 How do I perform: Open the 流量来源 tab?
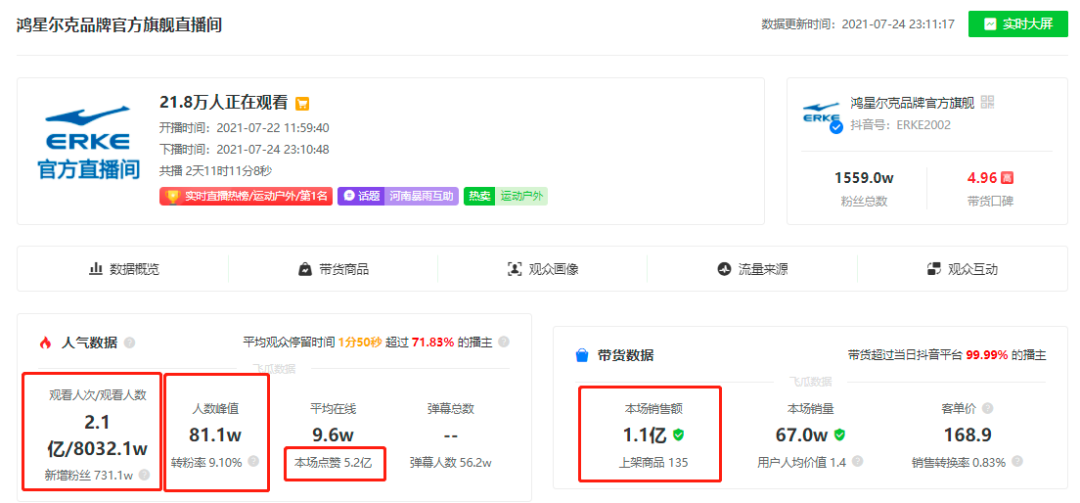pyautogui.click(x=752, y=269)
